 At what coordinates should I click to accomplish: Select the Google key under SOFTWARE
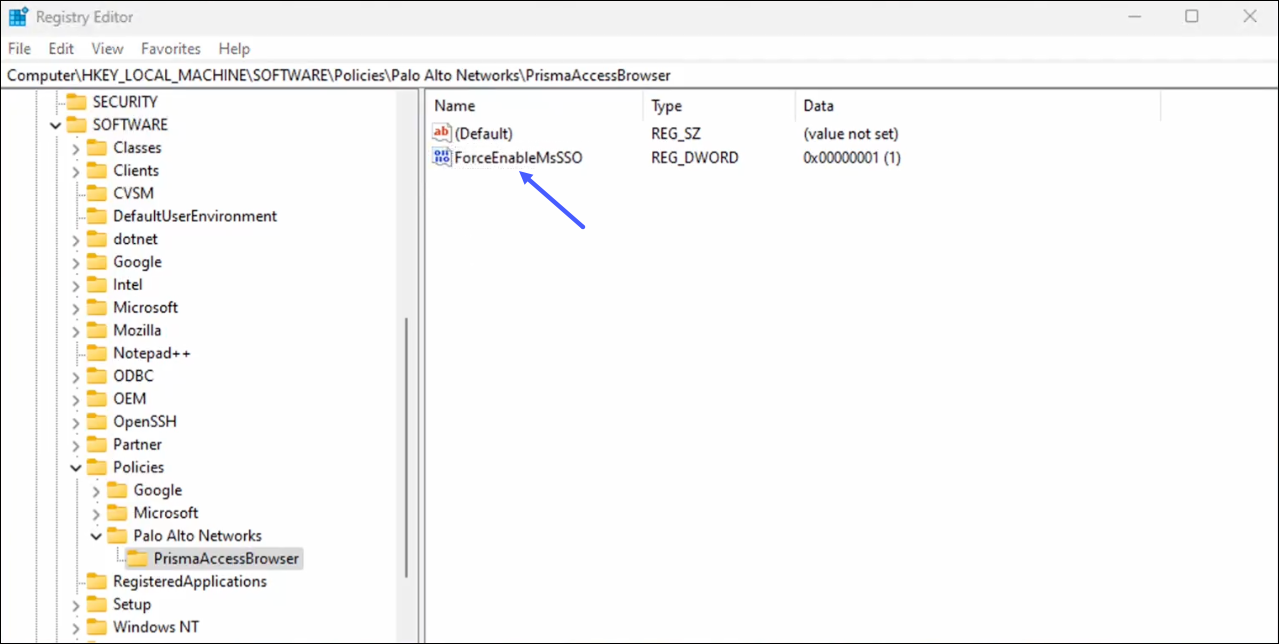click(x=137, y=262)
